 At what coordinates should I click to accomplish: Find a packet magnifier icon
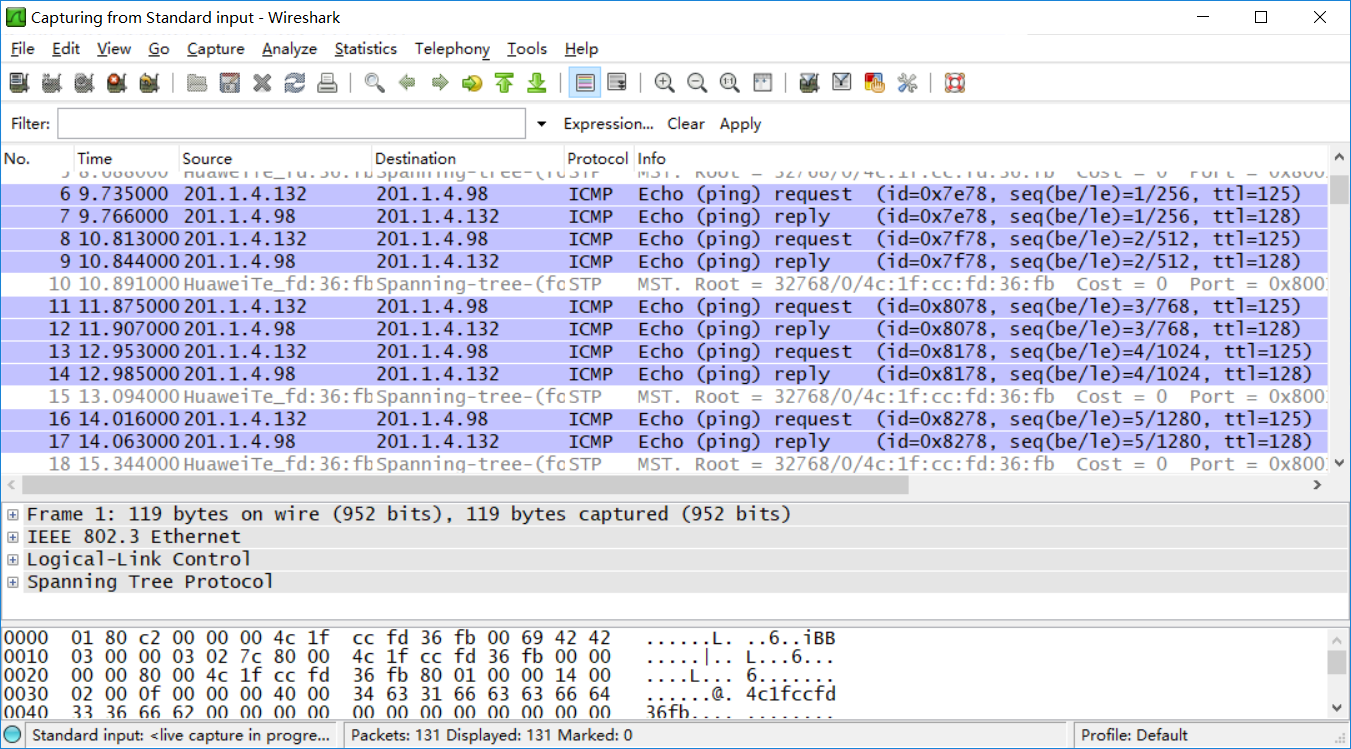(374, 83)
